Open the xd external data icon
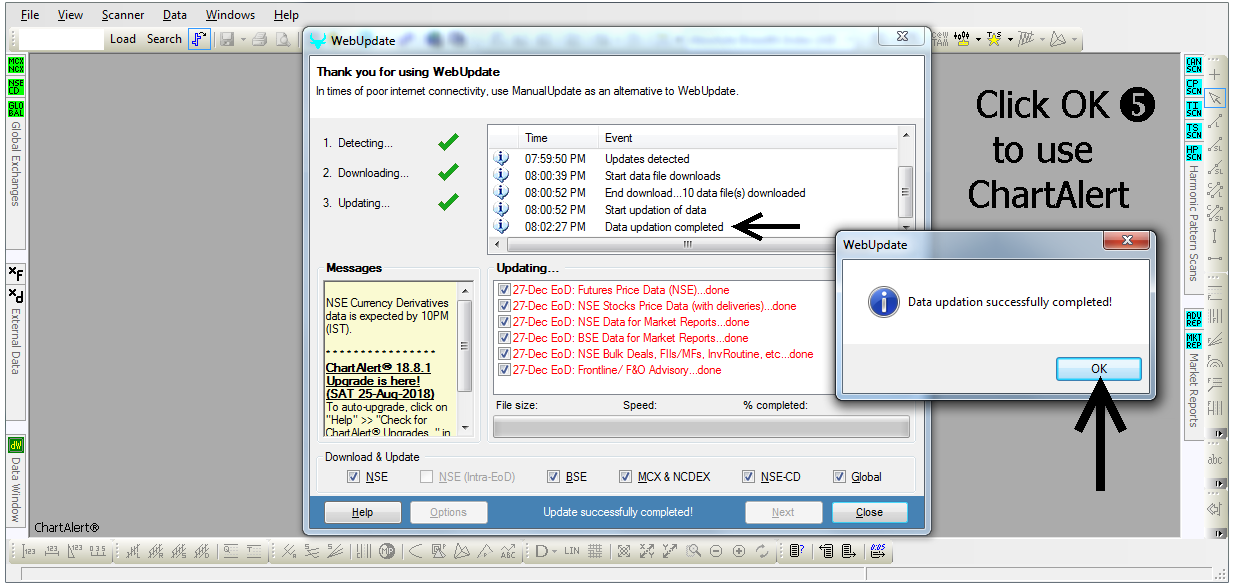This screenshot has width=1235, height=585. (16, 295)
